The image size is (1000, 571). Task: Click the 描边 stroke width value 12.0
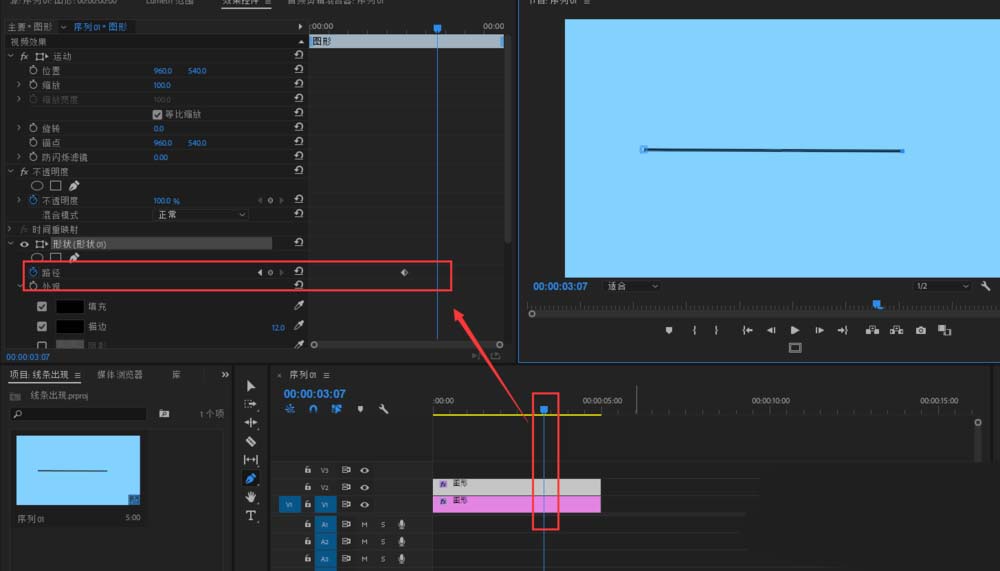pos(278,327)
